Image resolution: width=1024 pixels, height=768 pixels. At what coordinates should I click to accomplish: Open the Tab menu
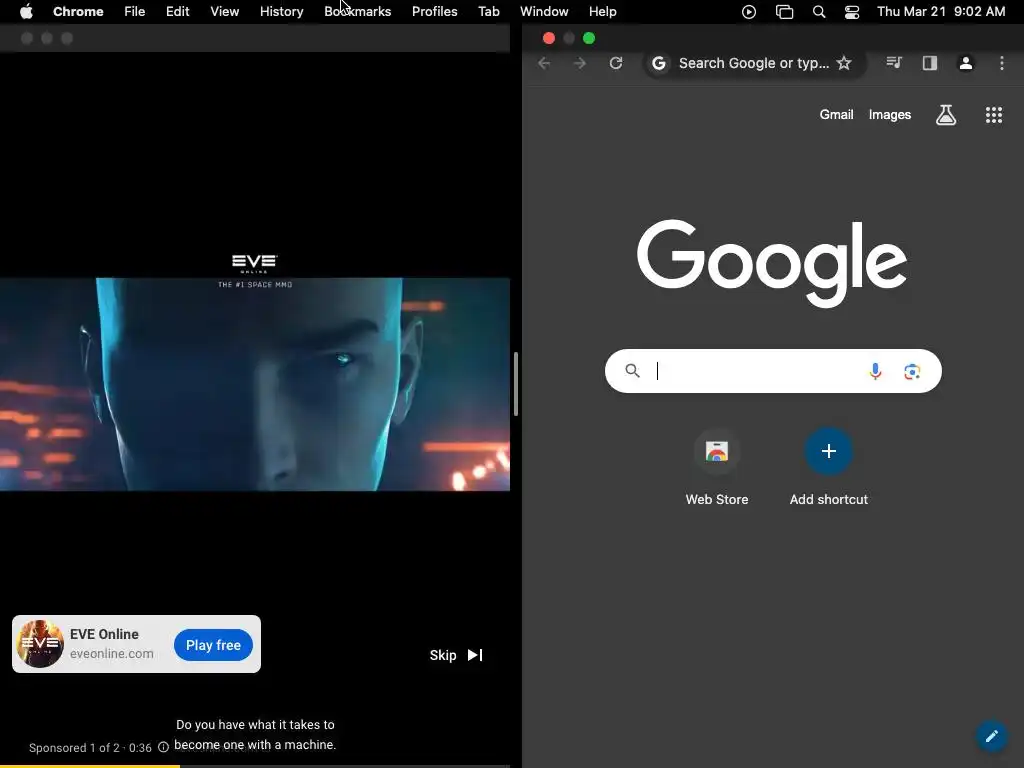[488, 12]
